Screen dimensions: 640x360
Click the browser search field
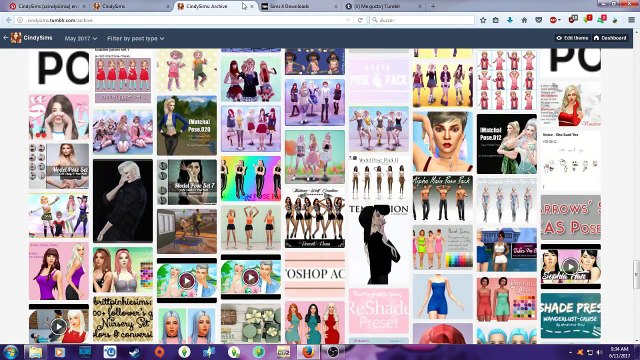[422, 20]
